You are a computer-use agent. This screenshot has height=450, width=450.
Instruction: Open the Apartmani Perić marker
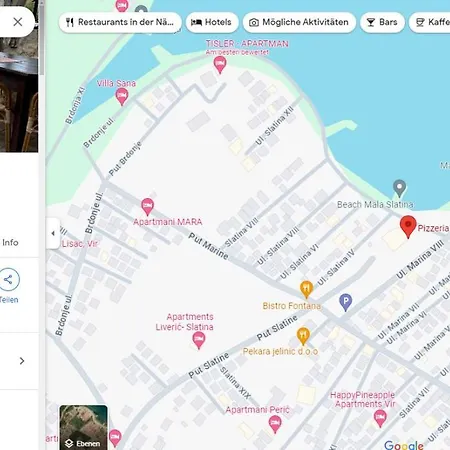pyautogui.click(x=275, y=424)
